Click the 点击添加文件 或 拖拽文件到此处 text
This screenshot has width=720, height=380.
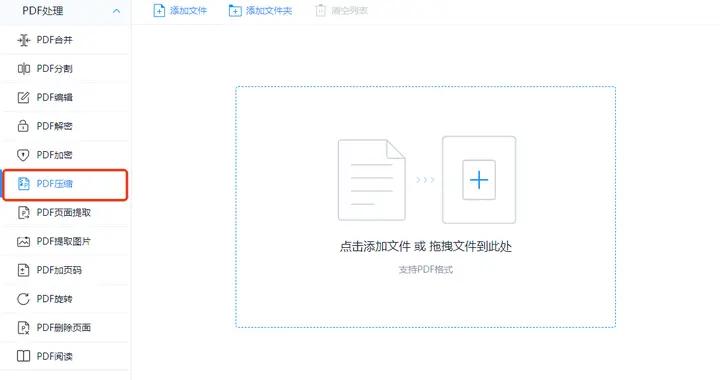[x=426, y=247]
